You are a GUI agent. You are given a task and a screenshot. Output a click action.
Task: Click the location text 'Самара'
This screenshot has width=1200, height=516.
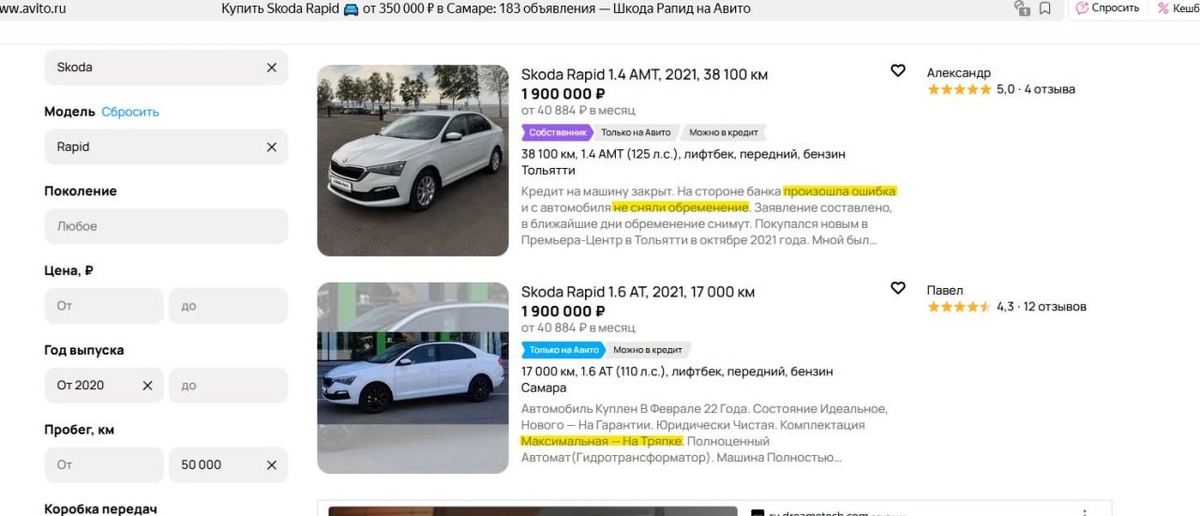(x=544, y=387)
